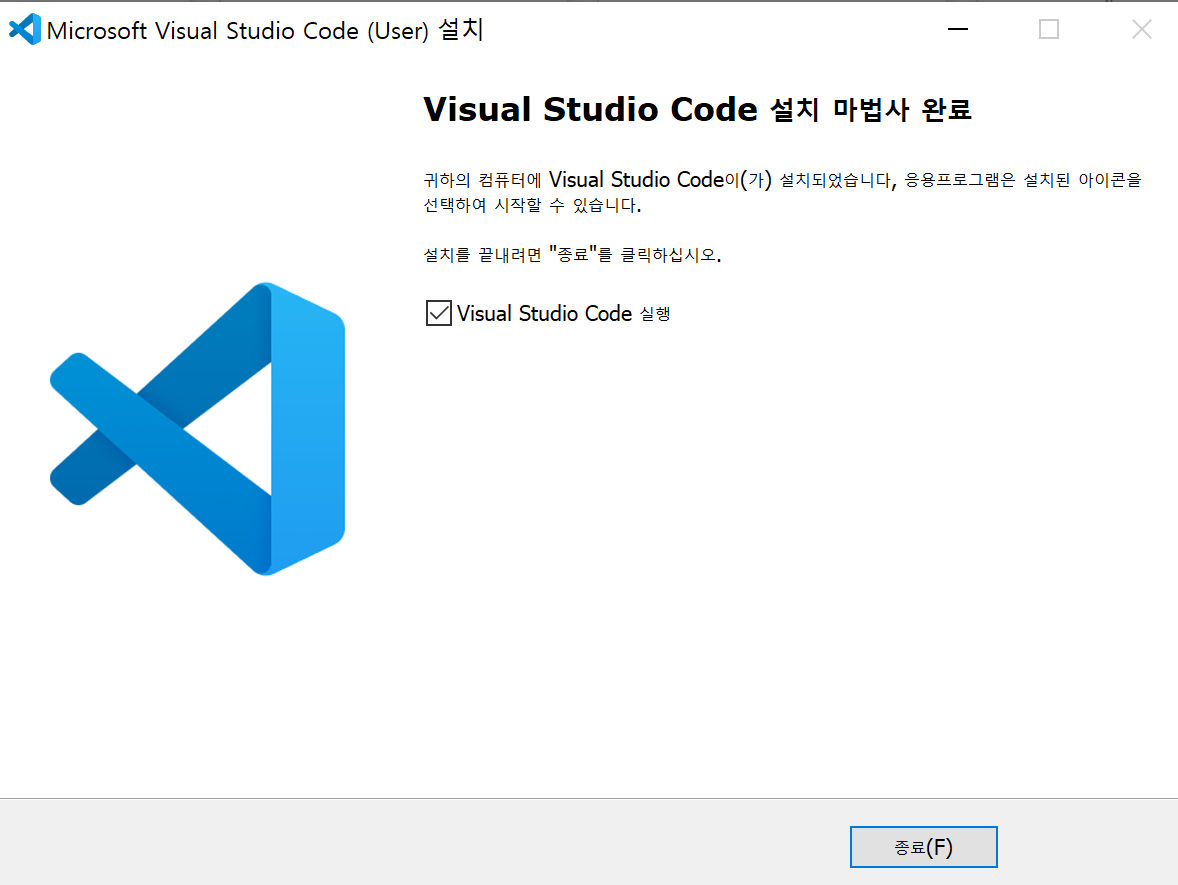Click the checkmark inside the launch checkbox

[438, 313]
